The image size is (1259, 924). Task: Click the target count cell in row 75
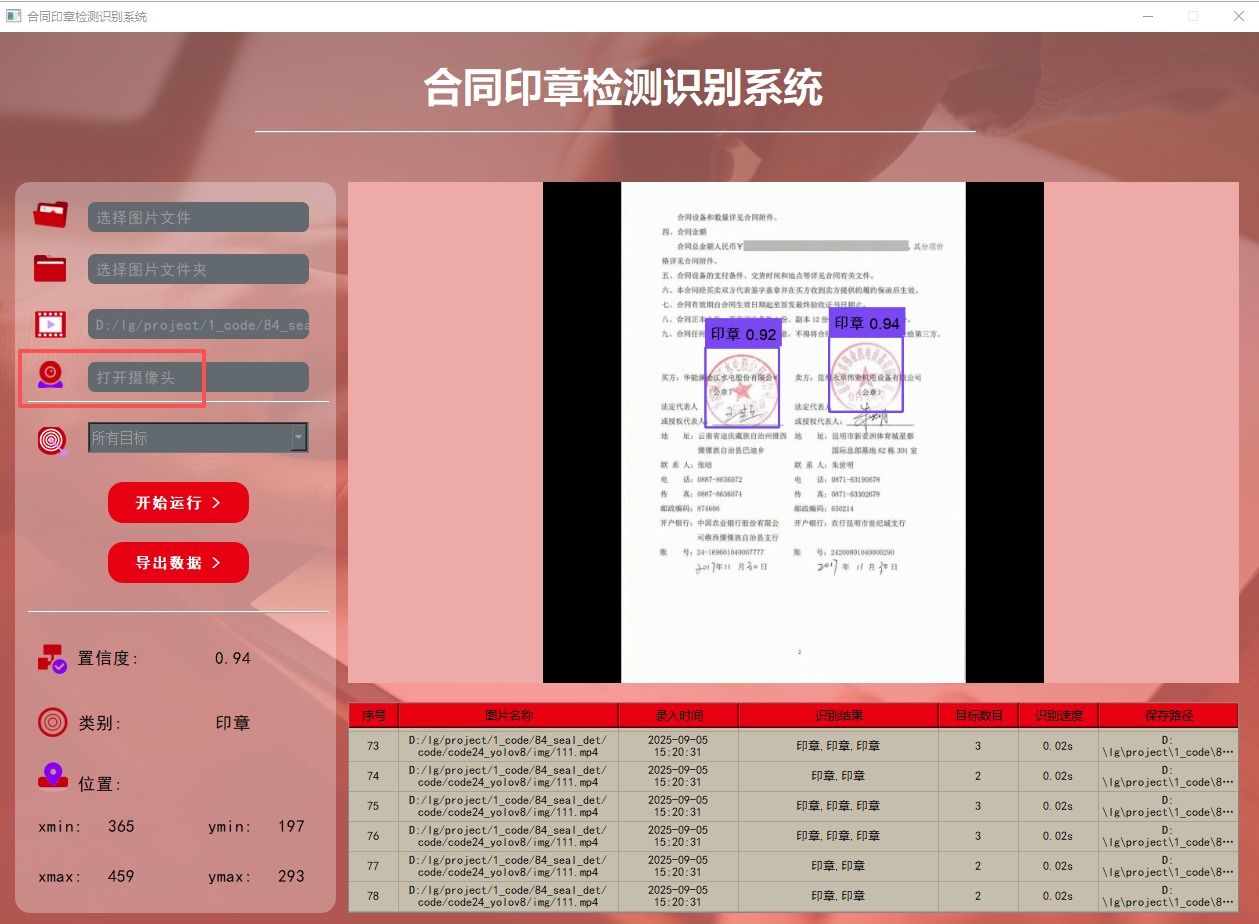978,806
